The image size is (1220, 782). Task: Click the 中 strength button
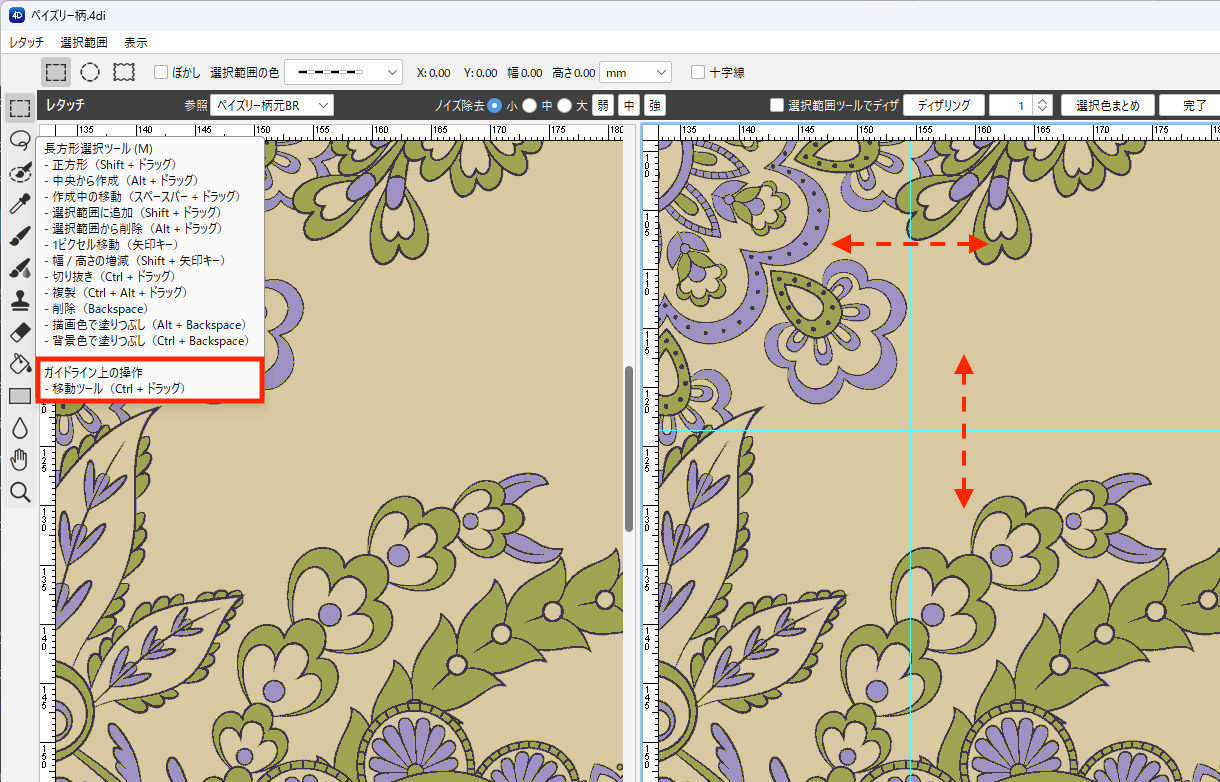click(x=629, y=105)
